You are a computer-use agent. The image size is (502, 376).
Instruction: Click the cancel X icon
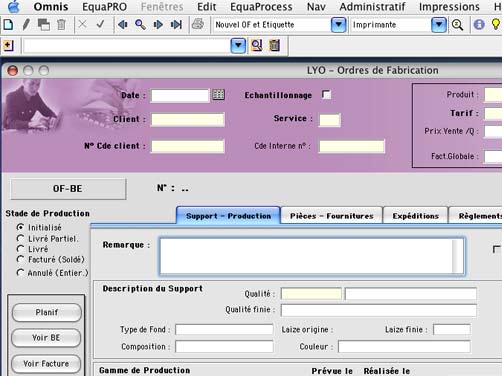[82, 24]
